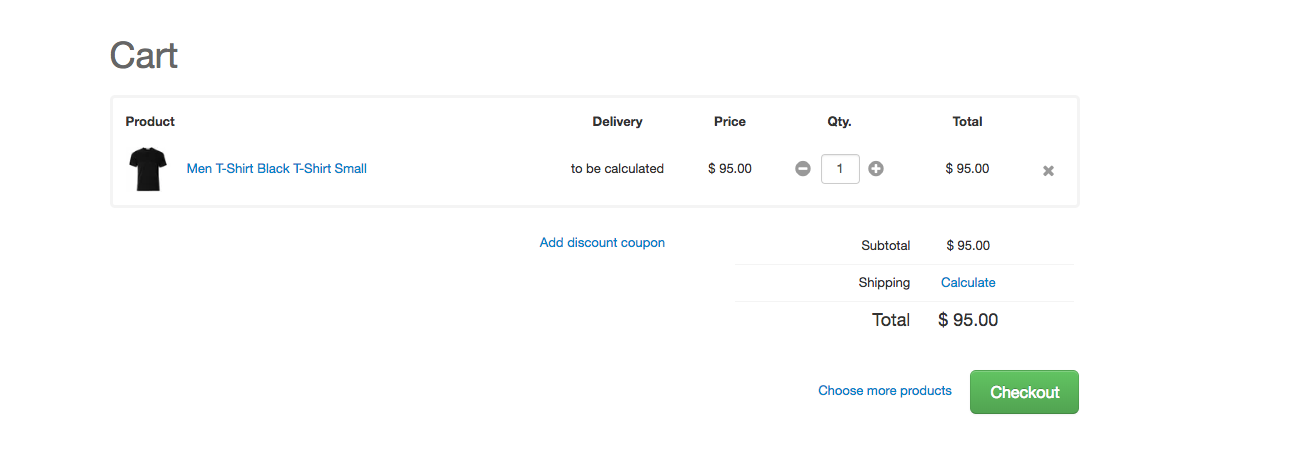Click the large order Total label
This screenshot has height=452, width=1300.
(x=890, y=320)
